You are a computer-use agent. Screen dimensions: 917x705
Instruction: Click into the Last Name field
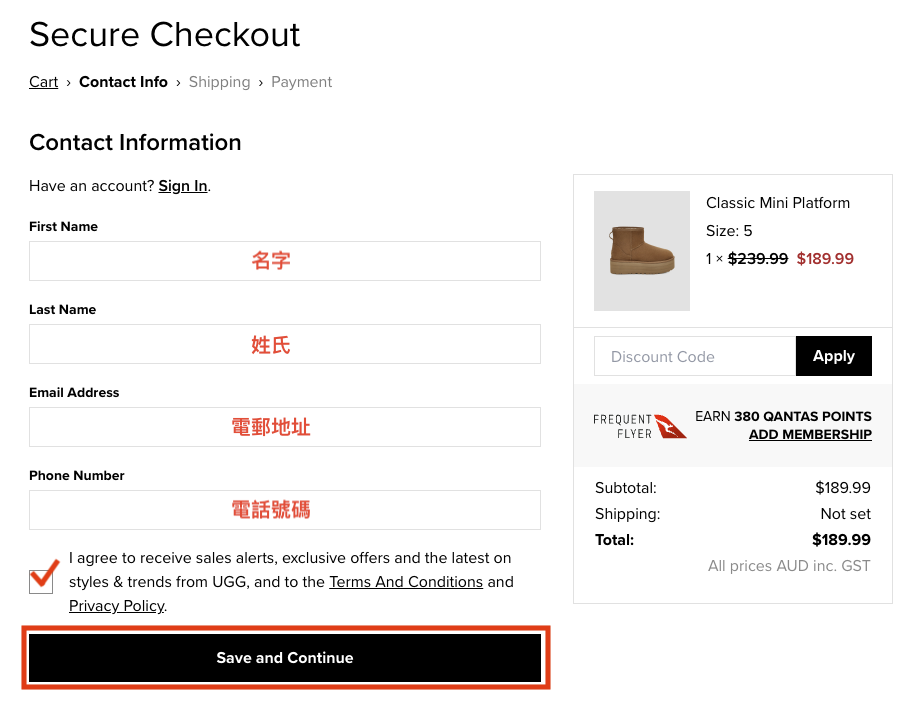pos(285,344)
